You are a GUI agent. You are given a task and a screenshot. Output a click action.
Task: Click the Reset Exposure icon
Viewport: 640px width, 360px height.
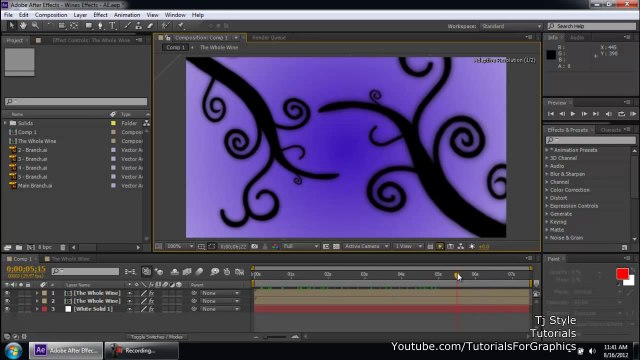point(472,247)
